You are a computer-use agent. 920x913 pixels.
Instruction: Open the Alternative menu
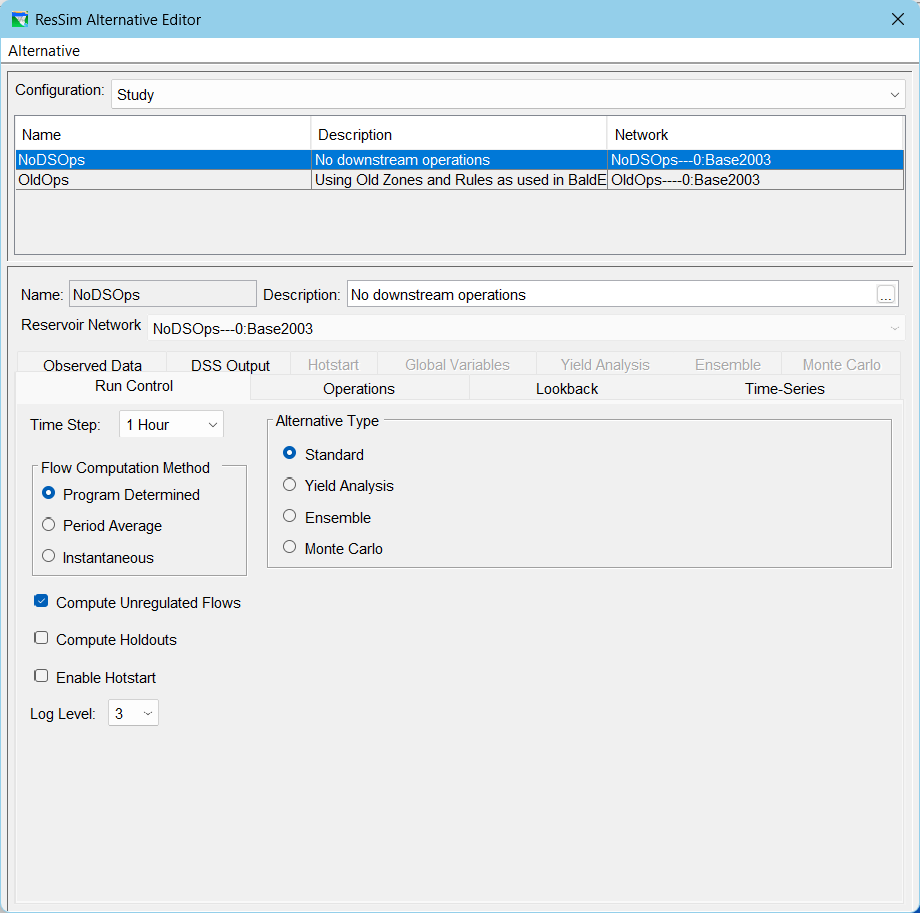(44, 51)
